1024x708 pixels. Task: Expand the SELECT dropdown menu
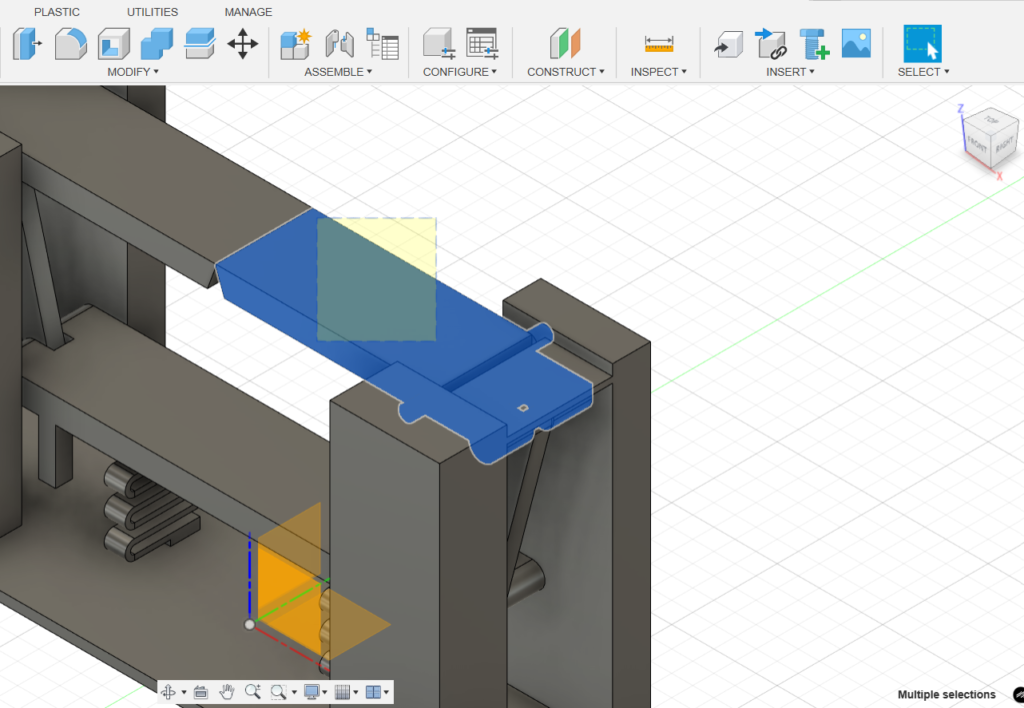(x=923, y=72)
